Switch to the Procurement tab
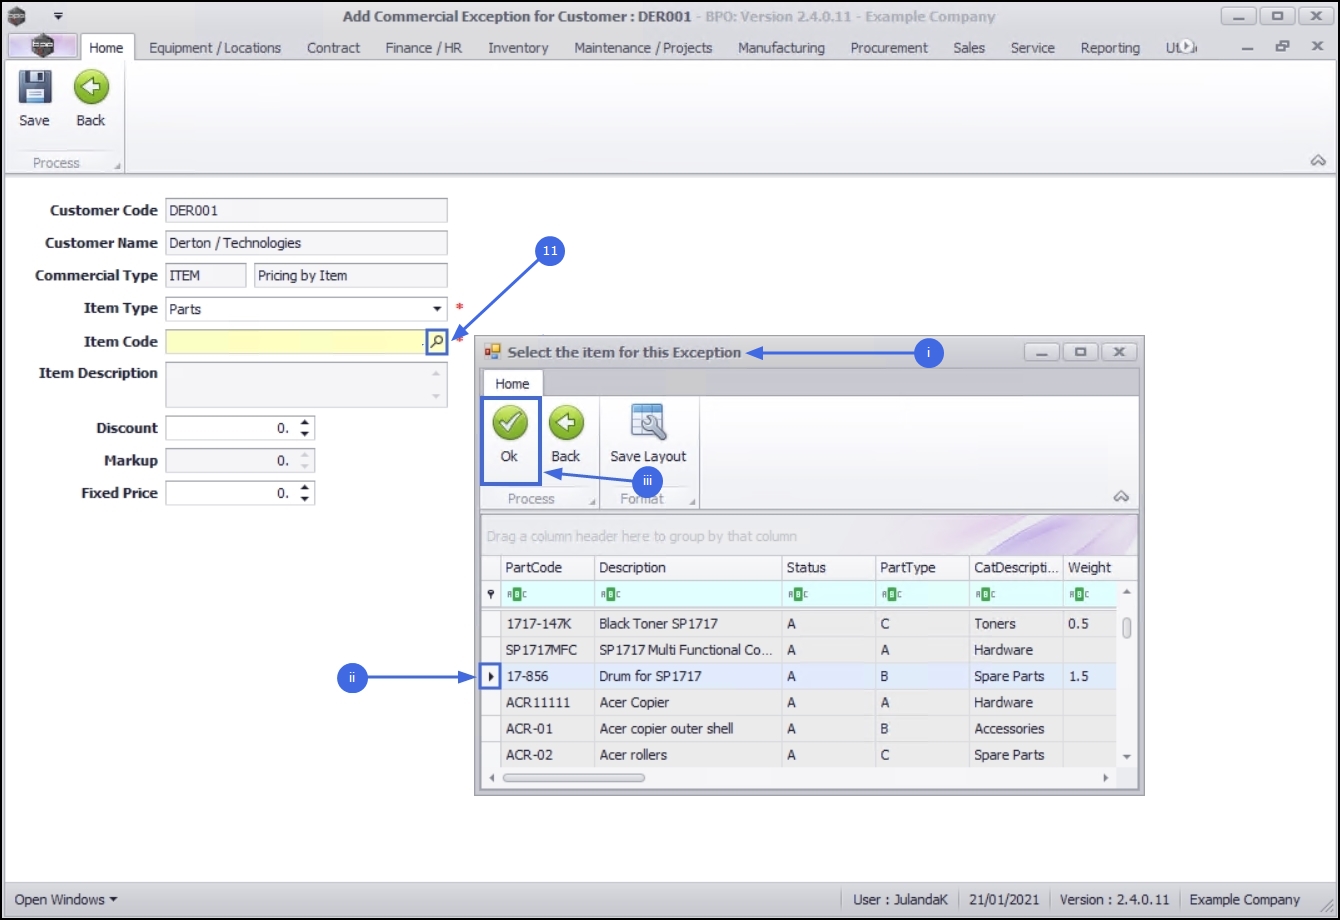1340x920 pixels. pos(889,47)
